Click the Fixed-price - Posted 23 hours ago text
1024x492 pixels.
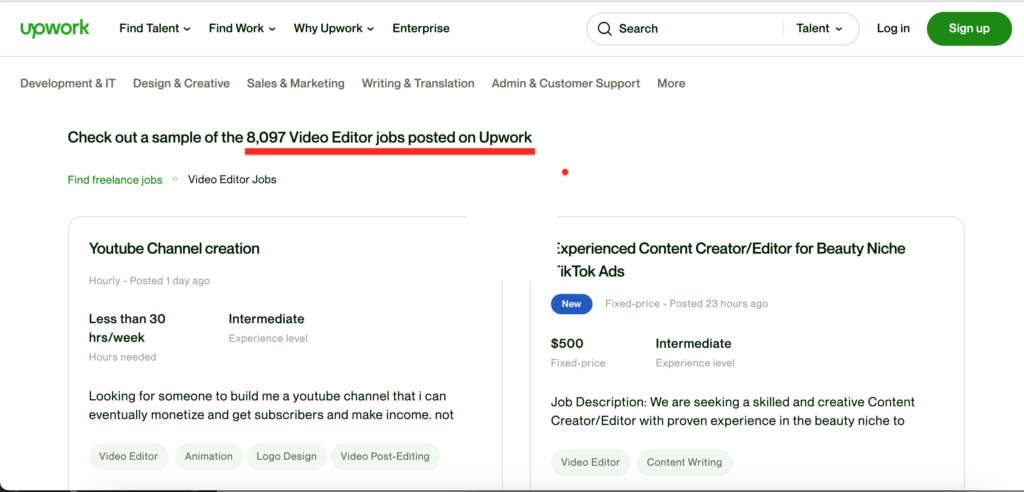686,304
